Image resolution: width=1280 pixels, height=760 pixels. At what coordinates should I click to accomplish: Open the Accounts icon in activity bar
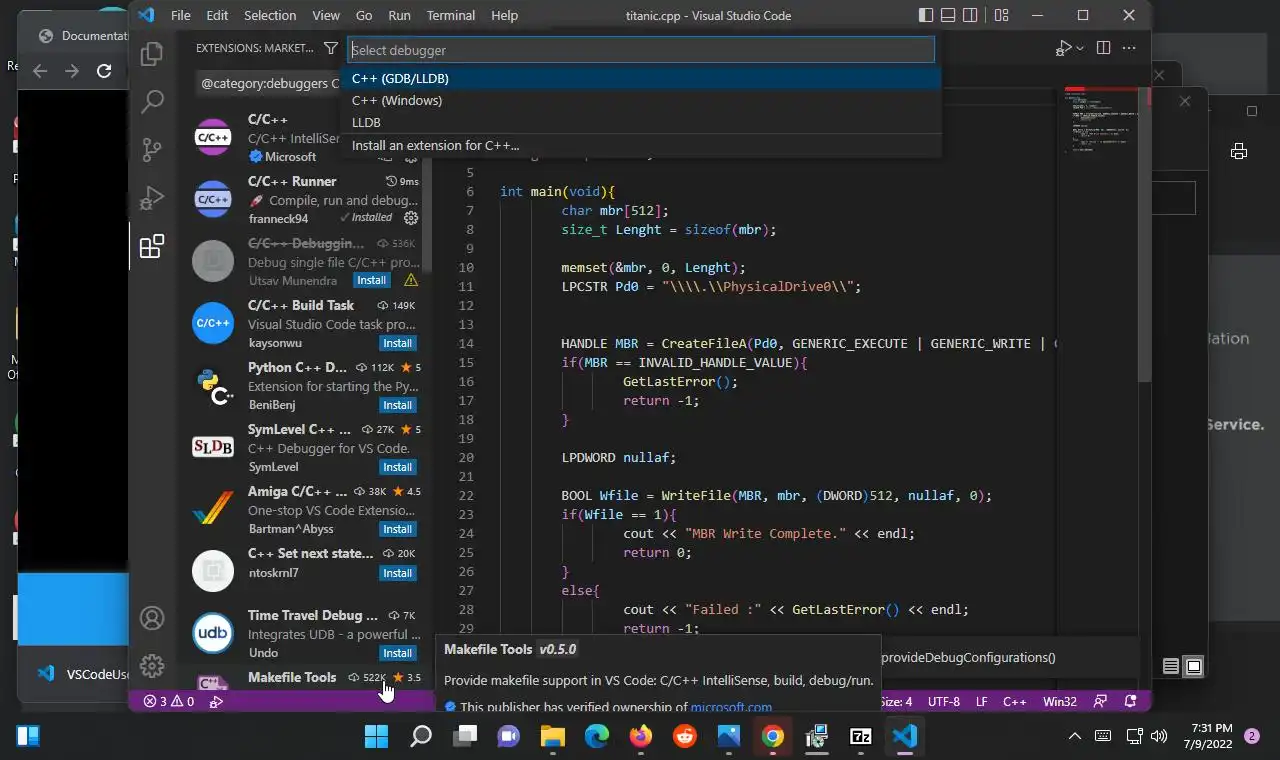pos(152,618)
